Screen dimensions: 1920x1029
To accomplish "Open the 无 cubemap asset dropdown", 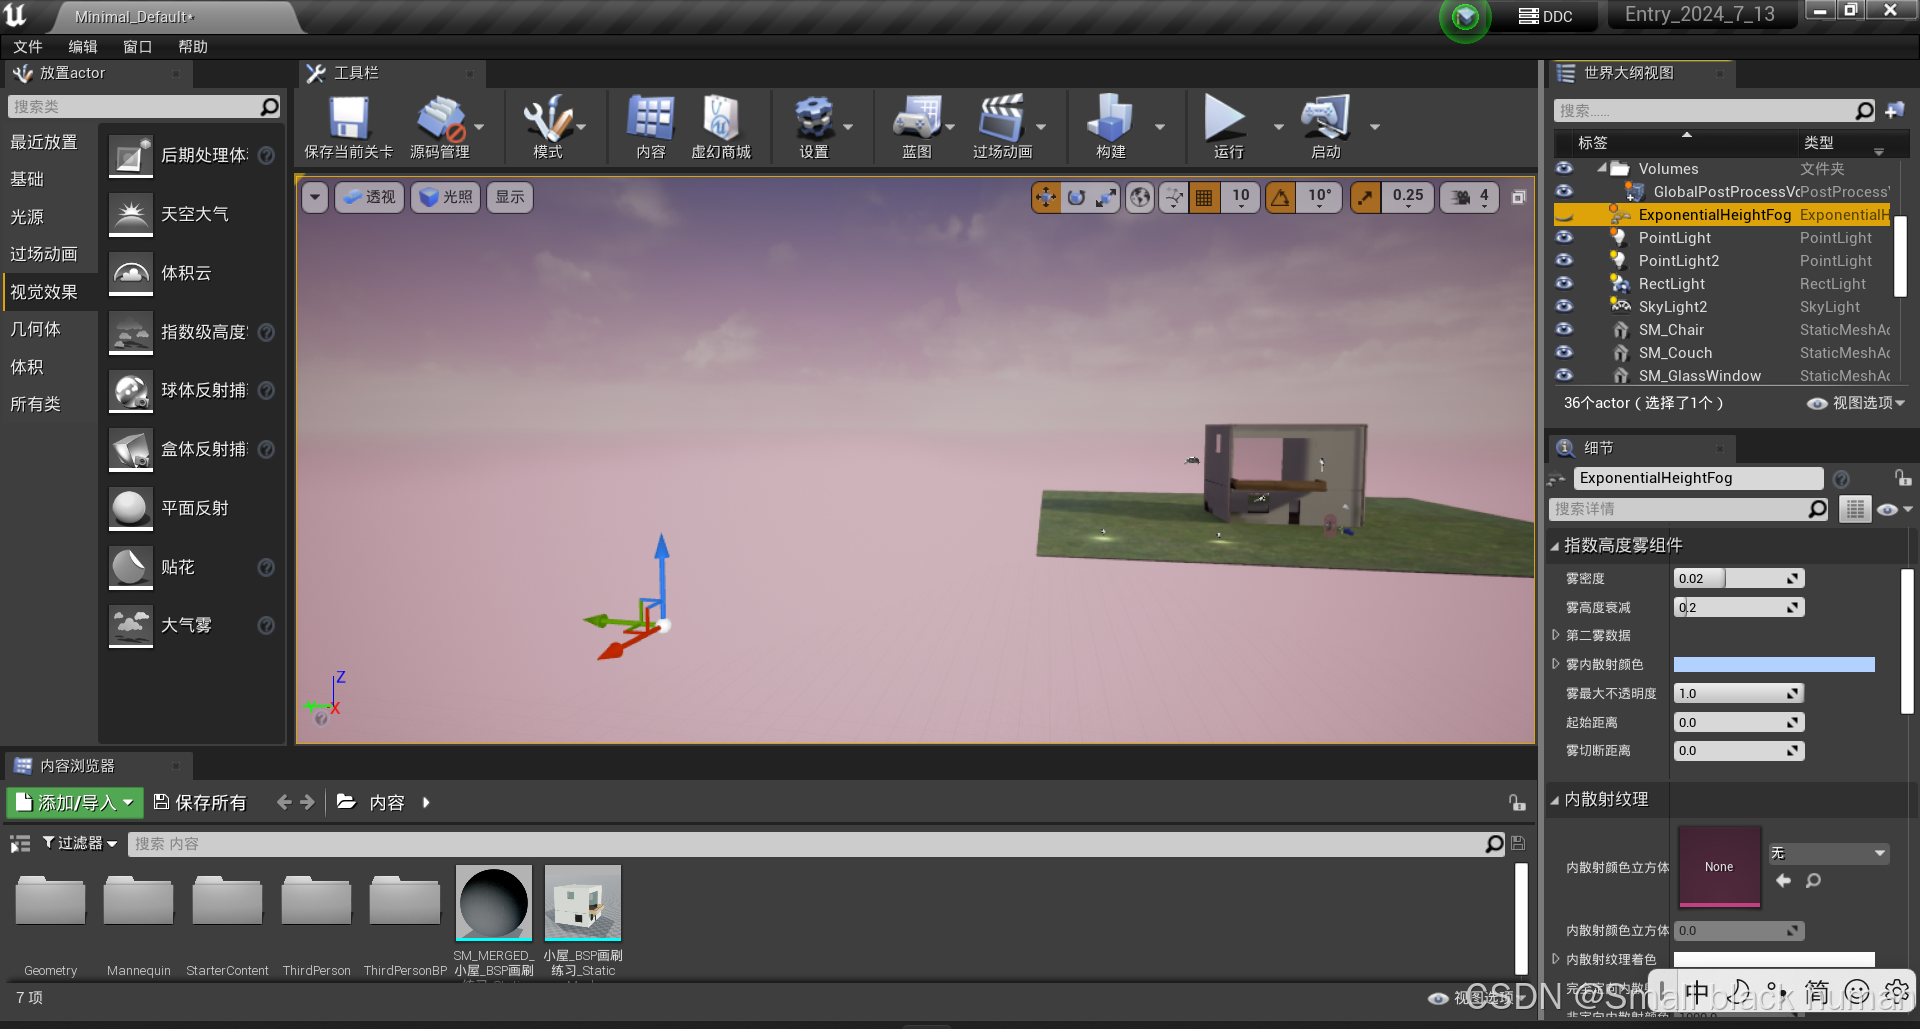I will tap(1828, 853).
